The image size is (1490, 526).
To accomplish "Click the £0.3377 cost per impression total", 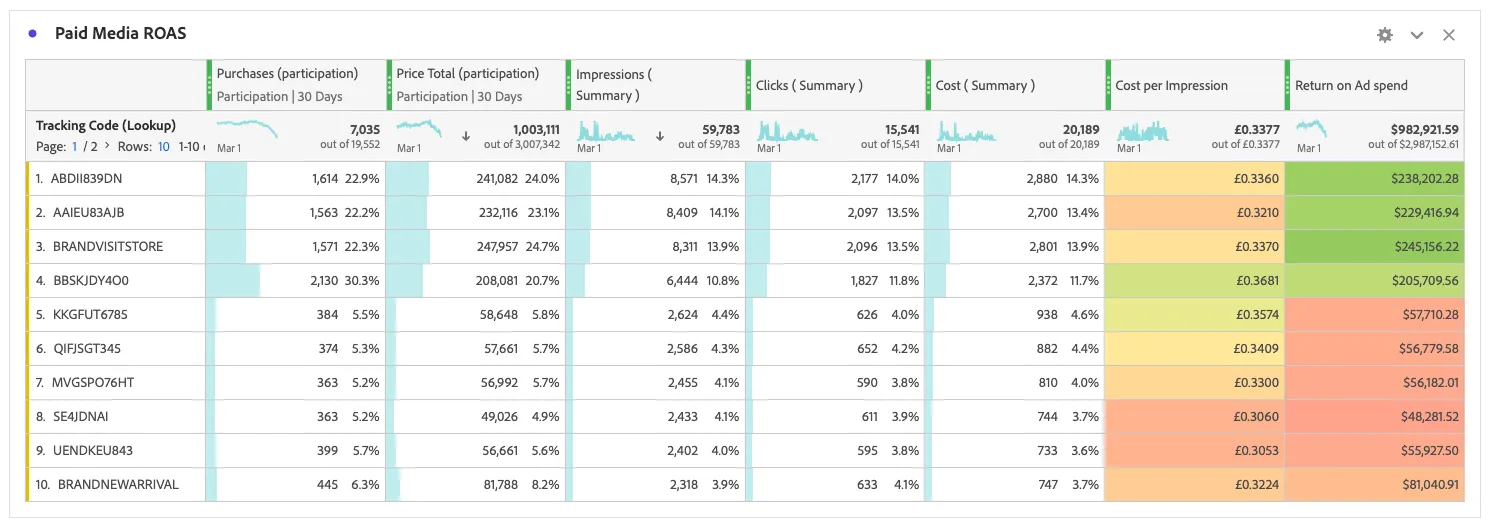I will [1258, 129].
